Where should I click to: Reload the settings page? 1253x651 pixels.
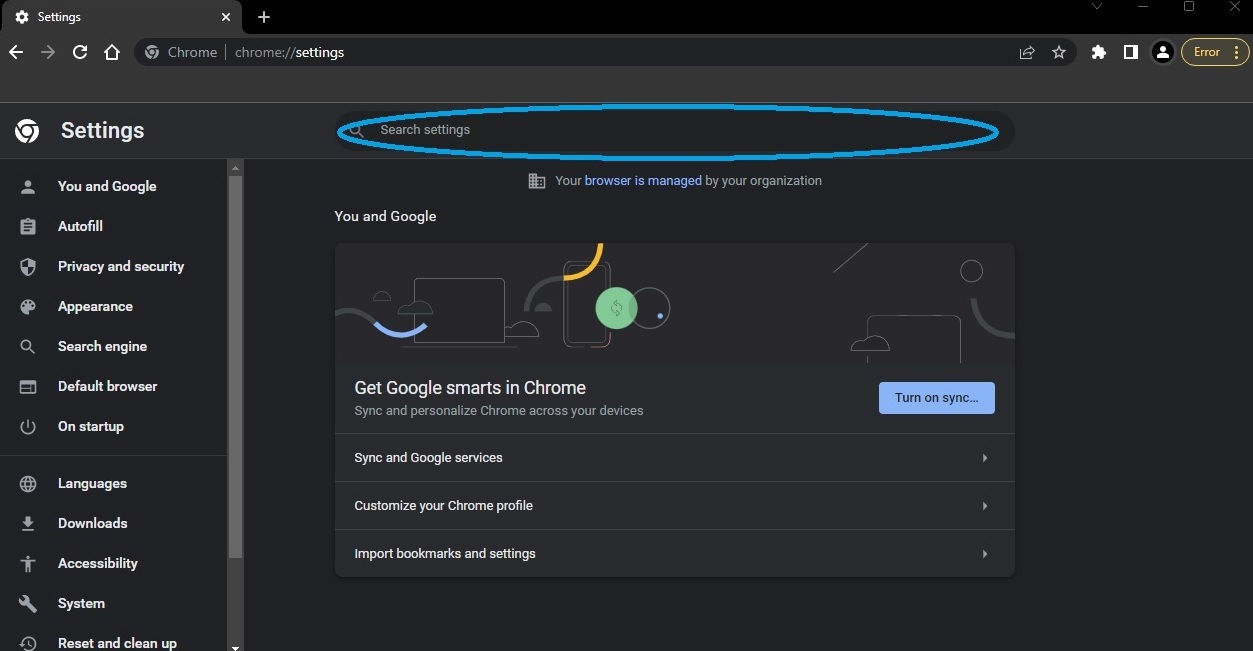pyautogui.click(x=80, y=52)
